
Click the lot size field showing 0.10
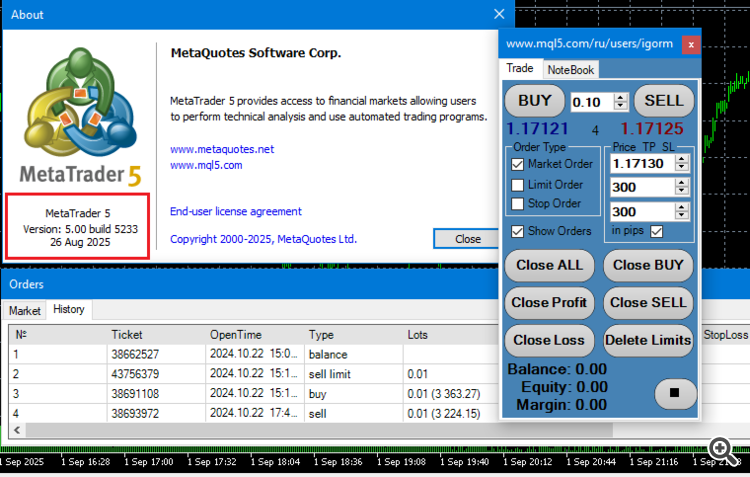click(x=592, y=102)
